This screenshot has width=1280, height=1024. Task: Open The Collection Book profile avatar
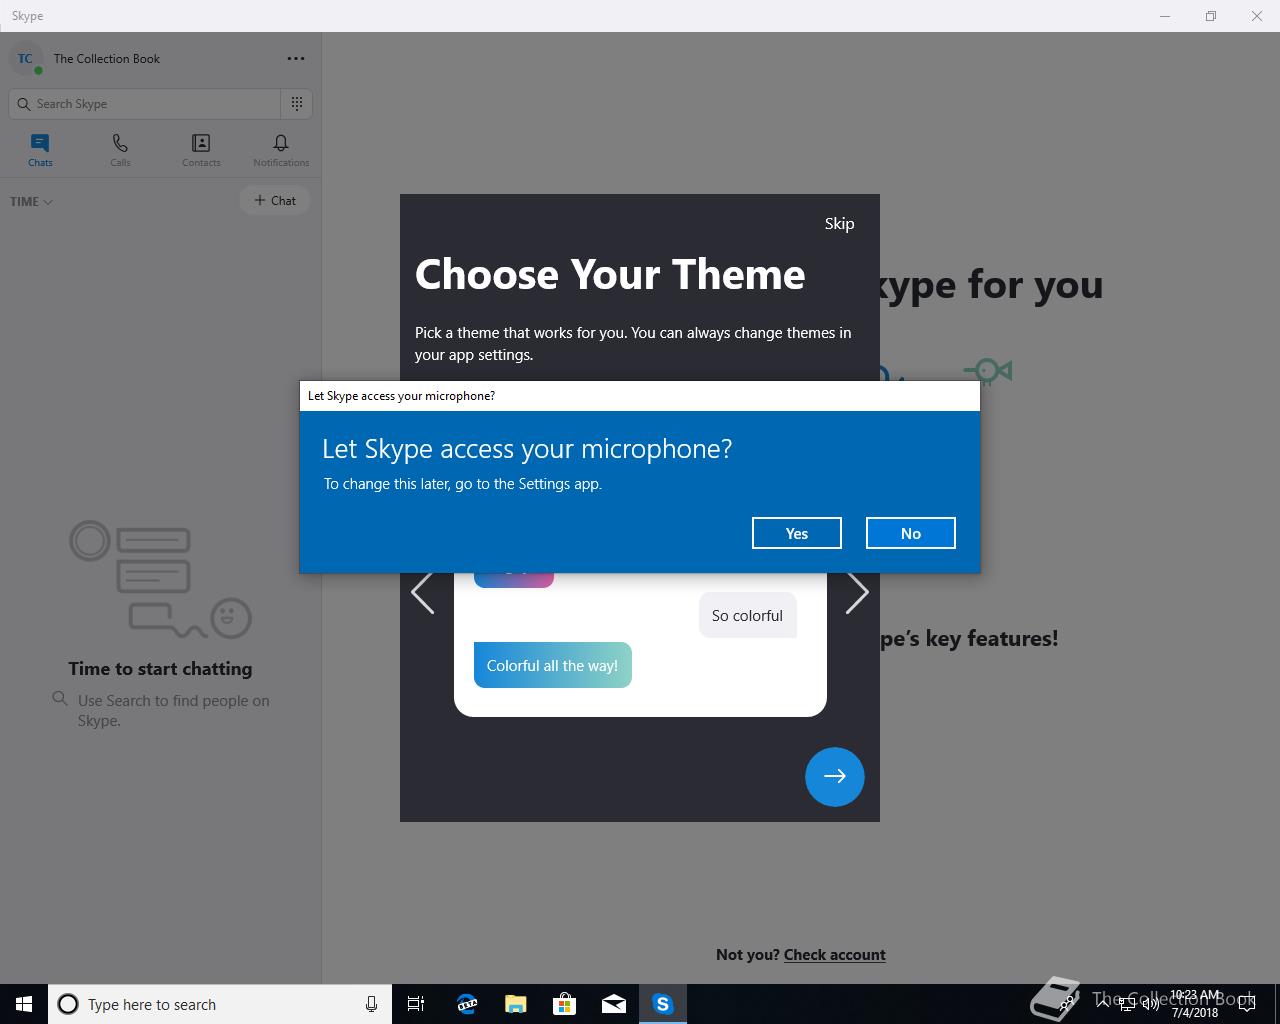click(25, 58)
